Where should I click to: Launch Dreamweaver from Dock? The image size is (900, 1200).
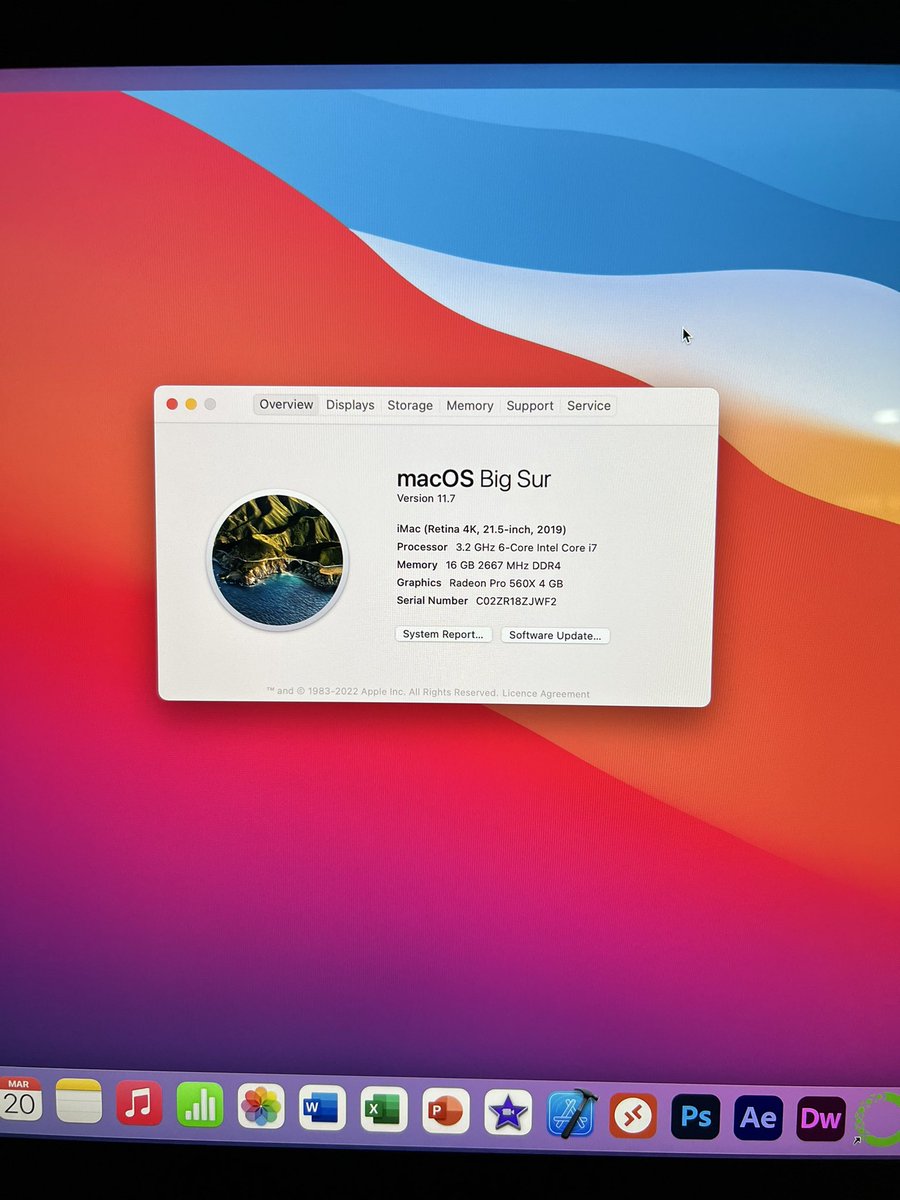(x=821, y=1118)
